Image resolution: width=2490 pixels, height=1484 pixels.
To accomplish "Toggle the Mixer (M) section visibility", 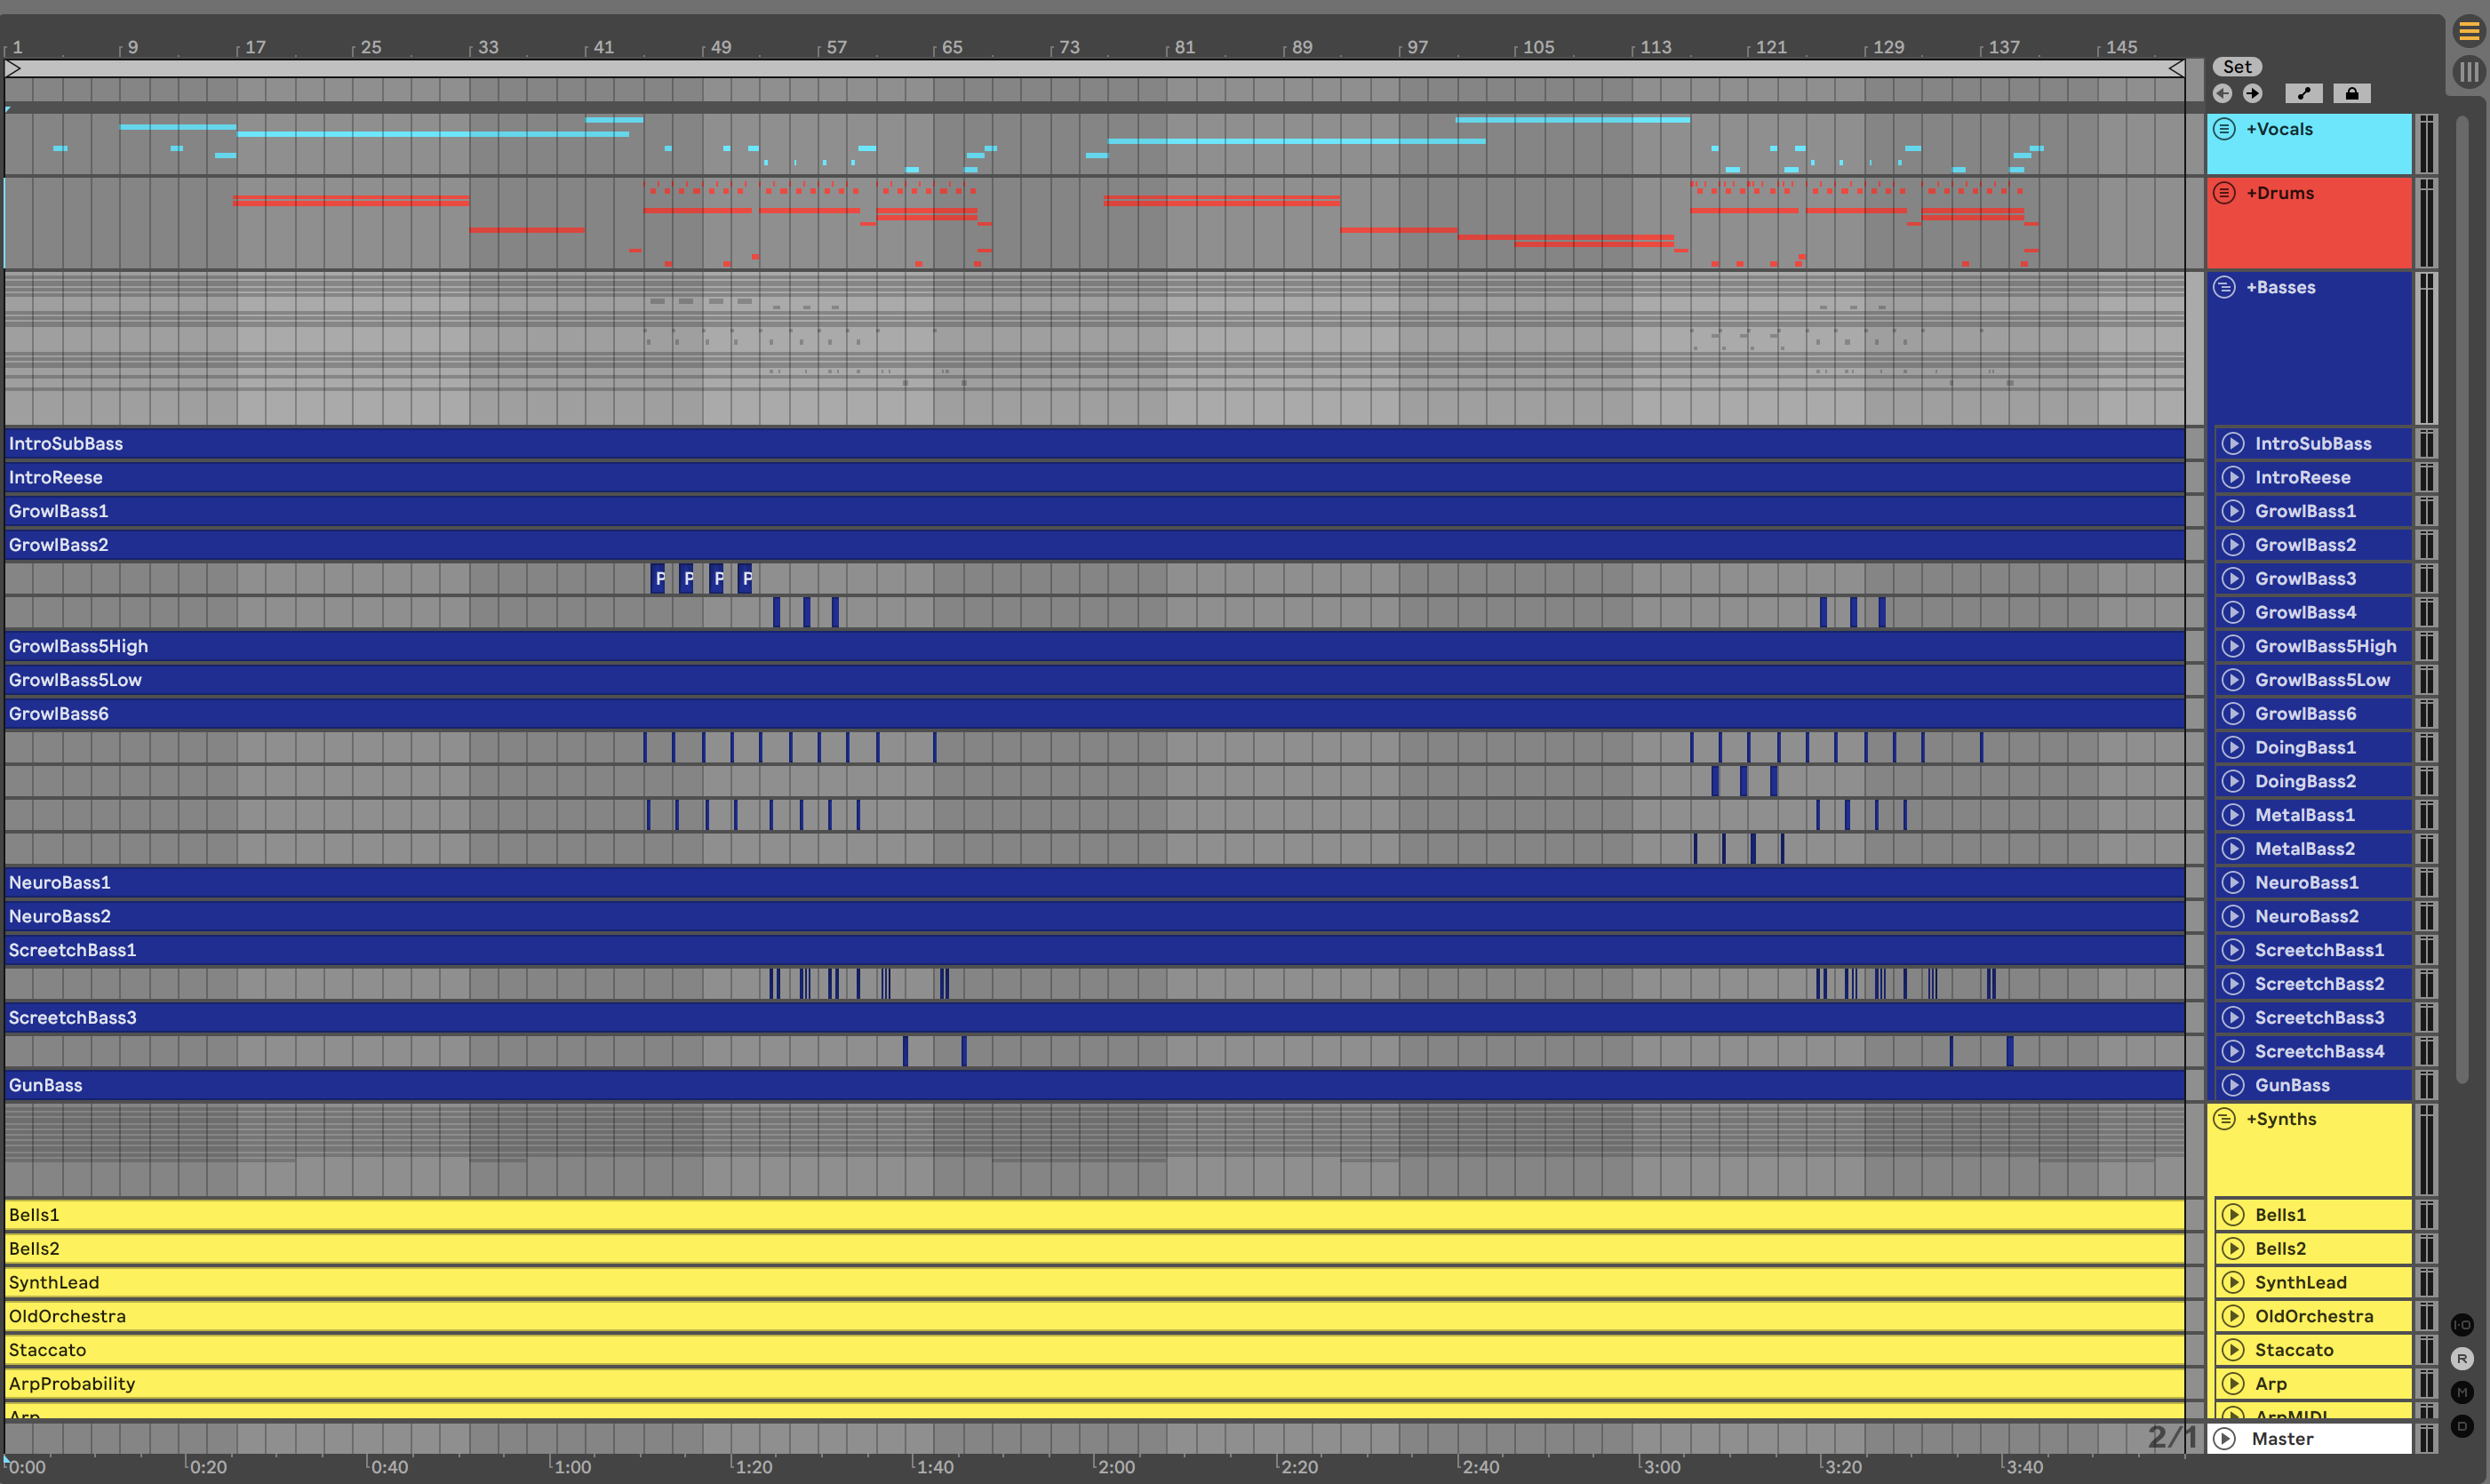I will (2462, 1392).
